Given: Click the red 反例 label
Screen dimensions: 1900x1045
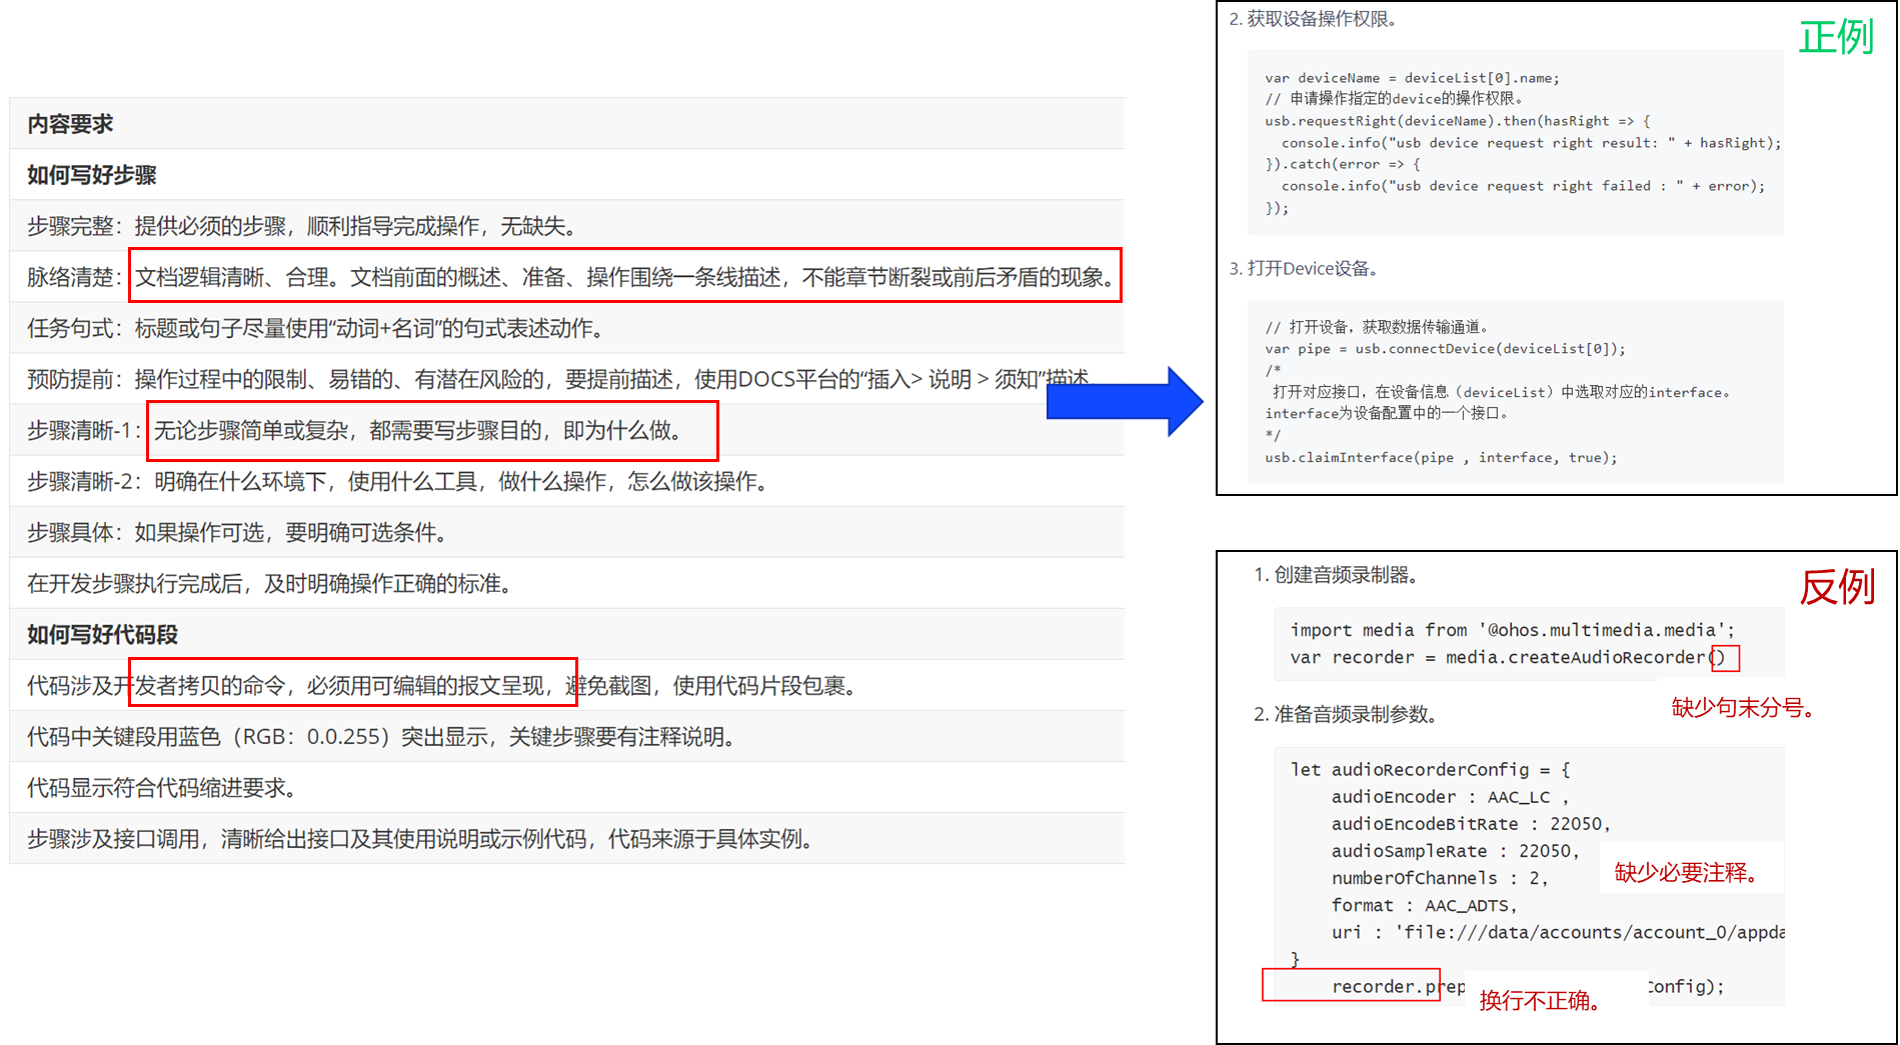Looking at the screenshot, I should pos(1836,587).
